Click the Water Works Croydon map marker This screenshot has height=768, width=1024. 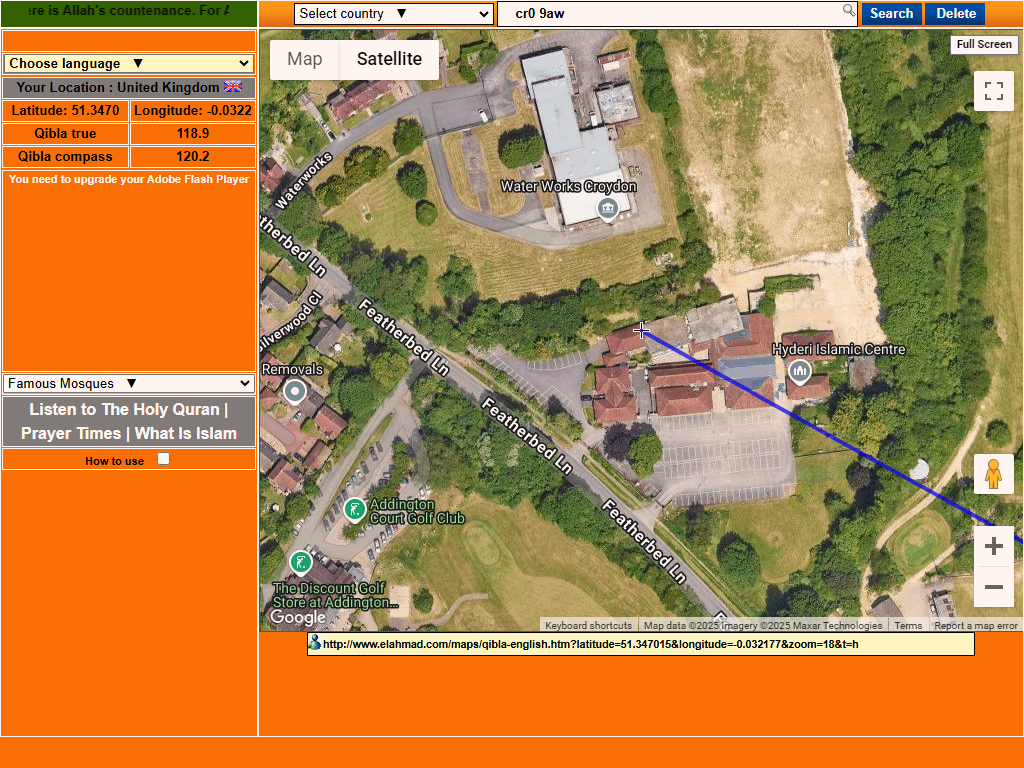[x=608, y=210]
